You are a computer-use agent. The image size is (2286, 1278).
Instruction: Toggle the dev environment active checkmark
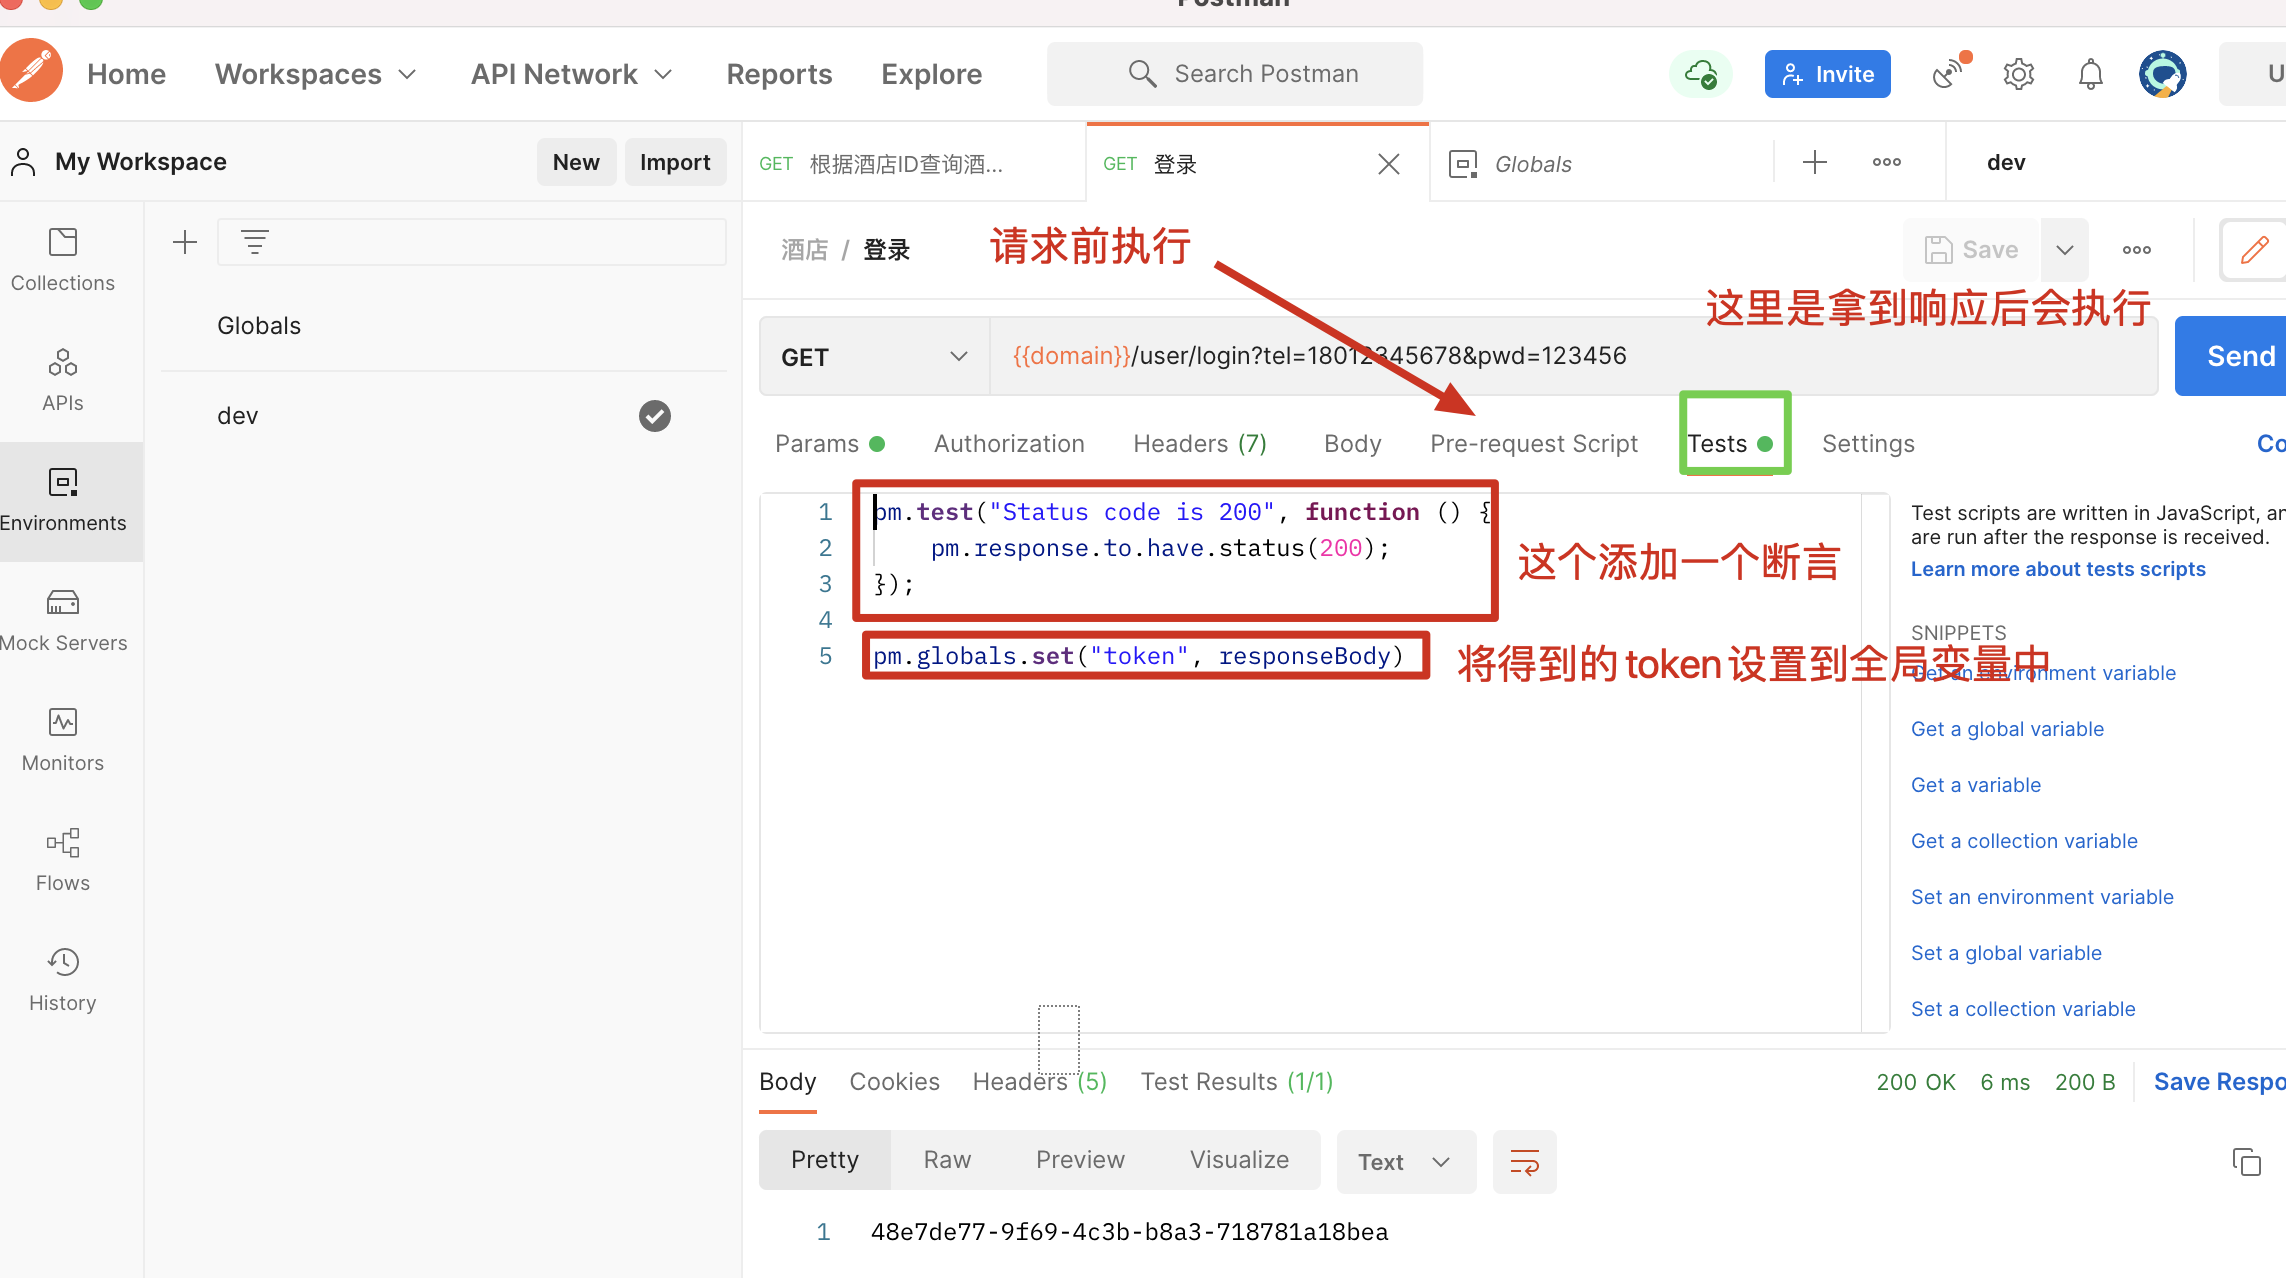[x=655, y=415]
